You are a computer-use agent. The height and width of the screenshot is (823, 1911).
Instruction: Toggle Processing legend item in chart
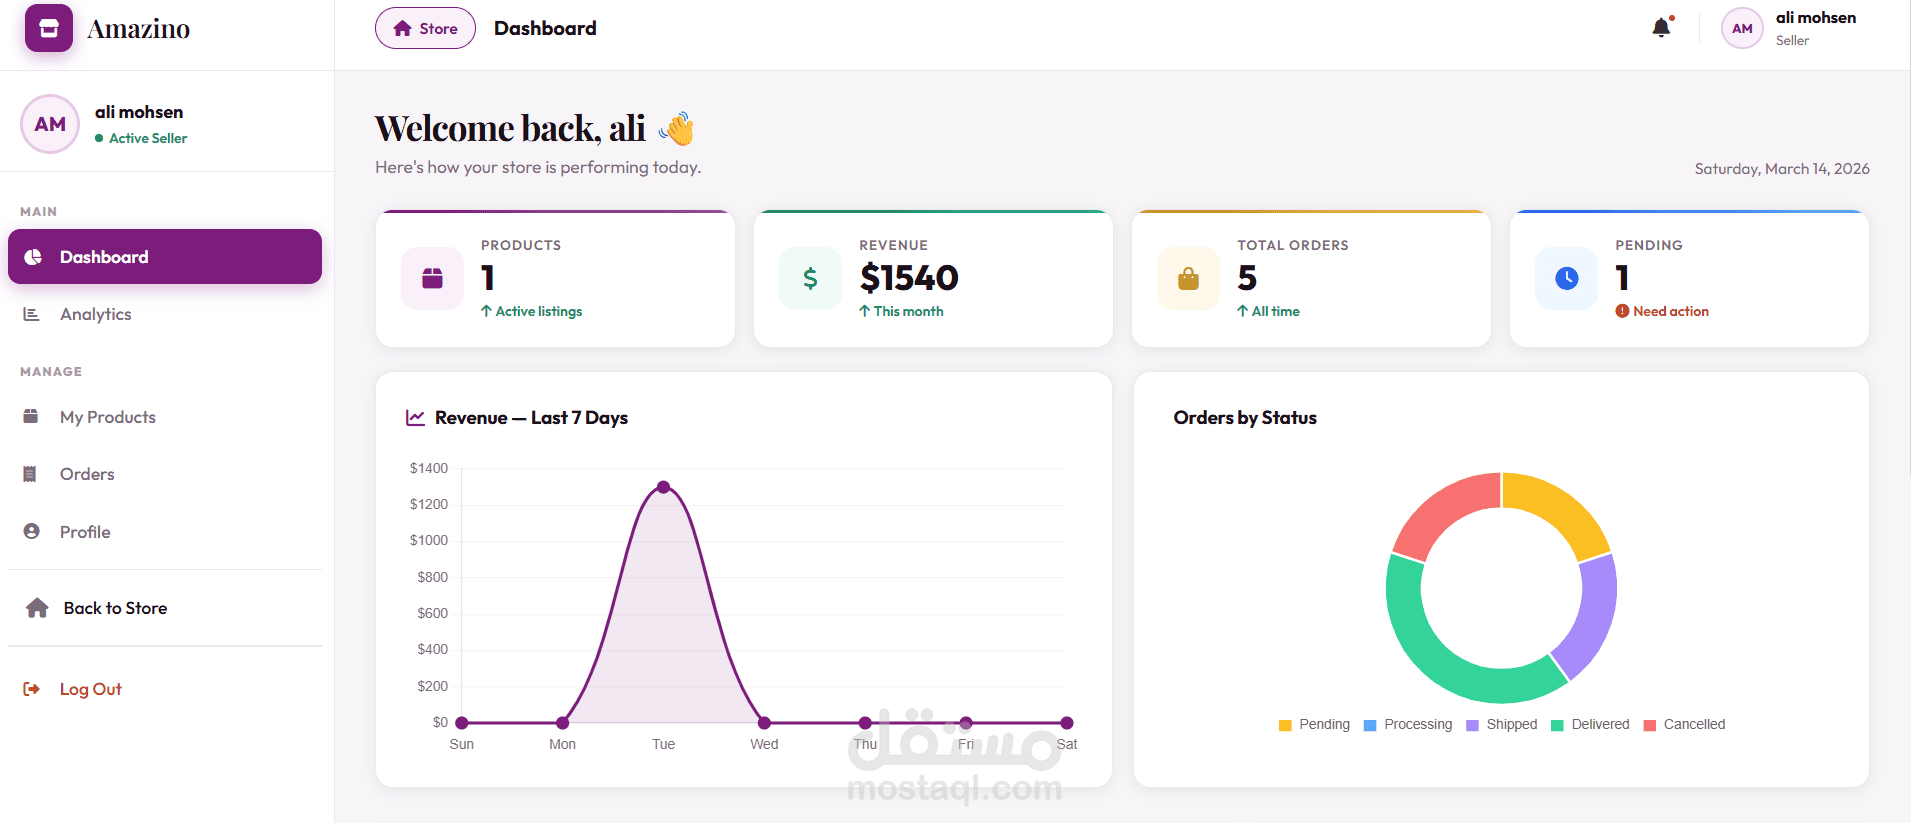click(1408, 725)
